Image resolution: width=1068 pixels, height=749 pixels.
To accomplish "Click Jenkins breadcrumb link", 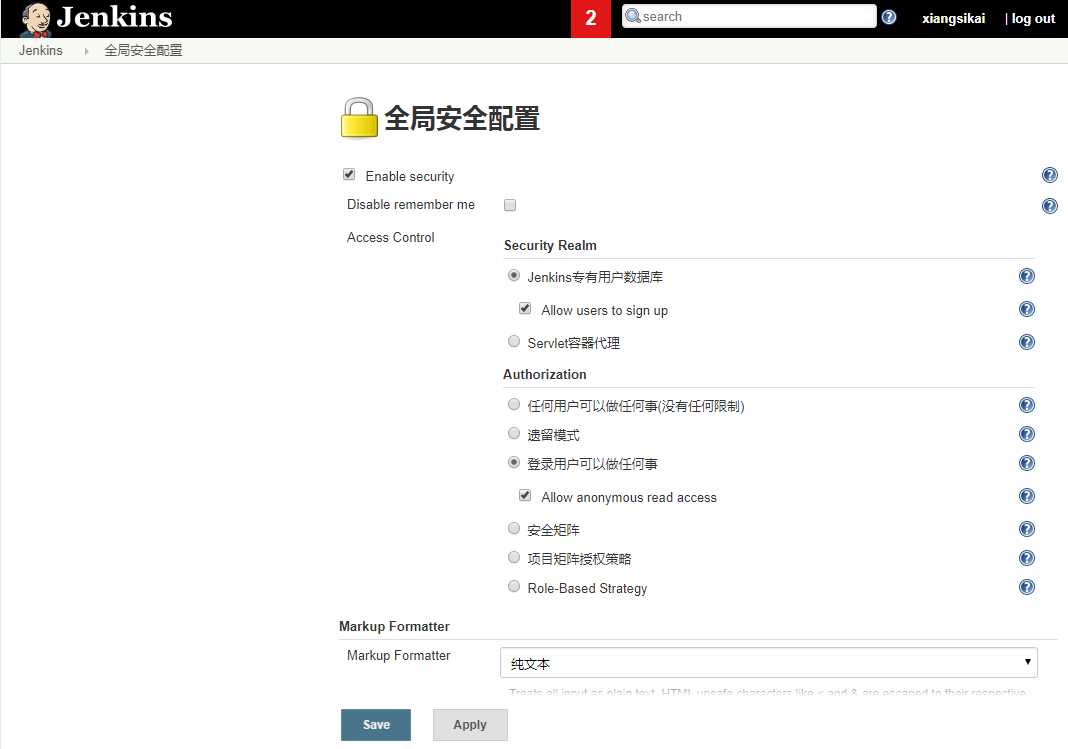I will [40, 50].
